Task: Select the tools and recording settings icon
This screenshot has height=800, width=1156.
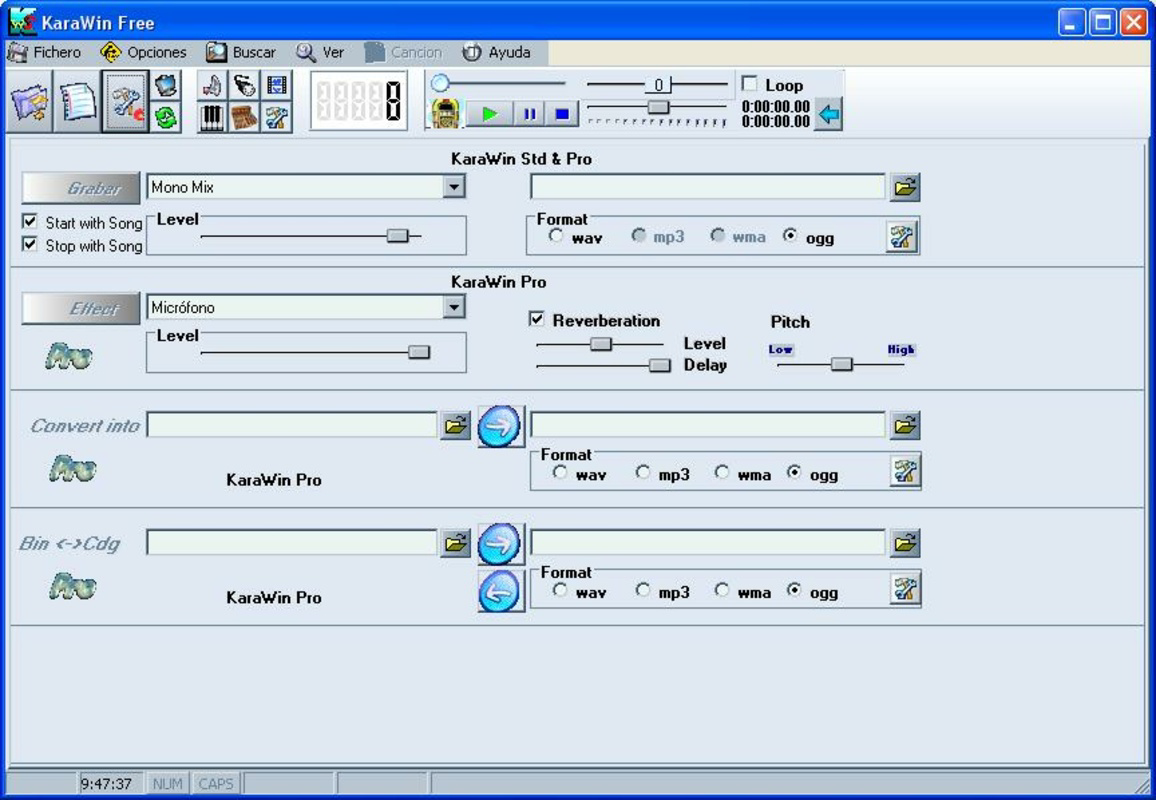Action: tap(126, 102)
